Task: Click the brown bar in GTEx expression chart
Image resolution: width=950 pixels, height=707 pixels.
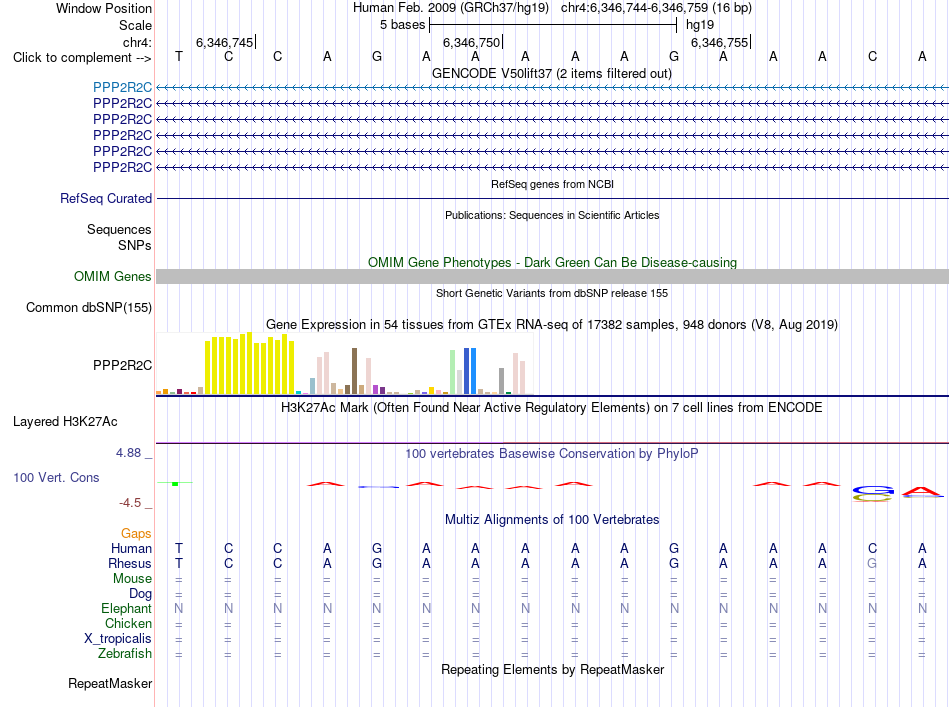Action: [354, 371]
